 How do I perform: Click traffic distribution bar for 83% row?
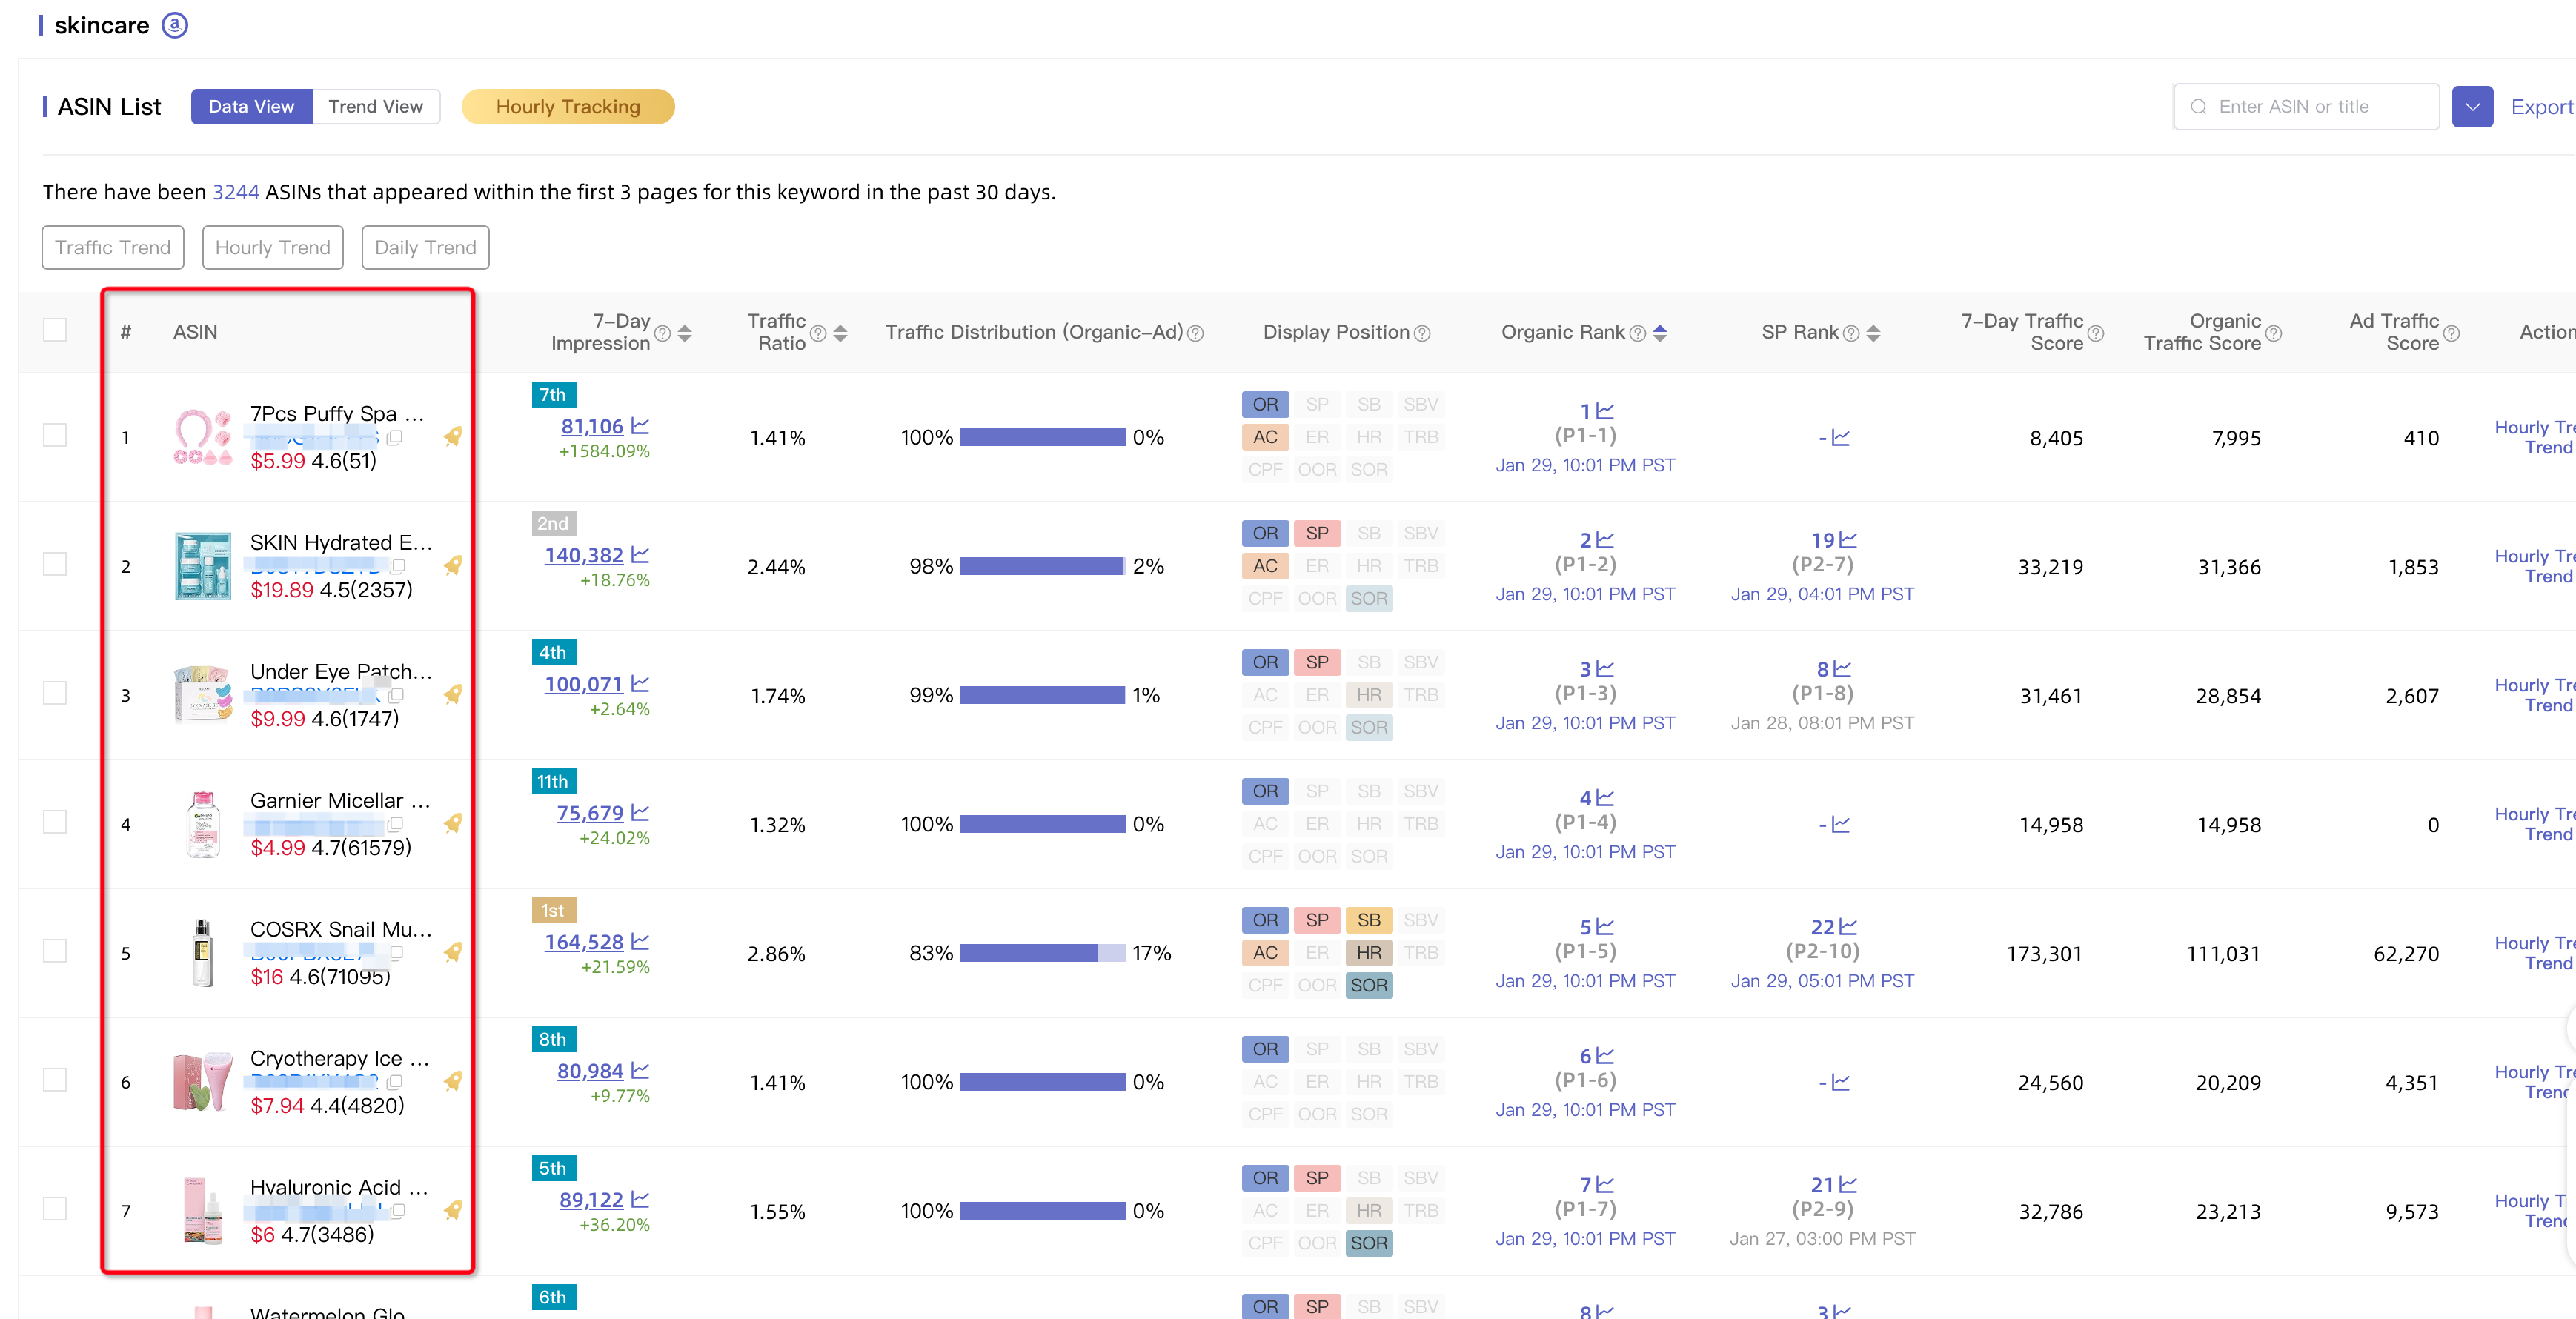point(1042,953)
